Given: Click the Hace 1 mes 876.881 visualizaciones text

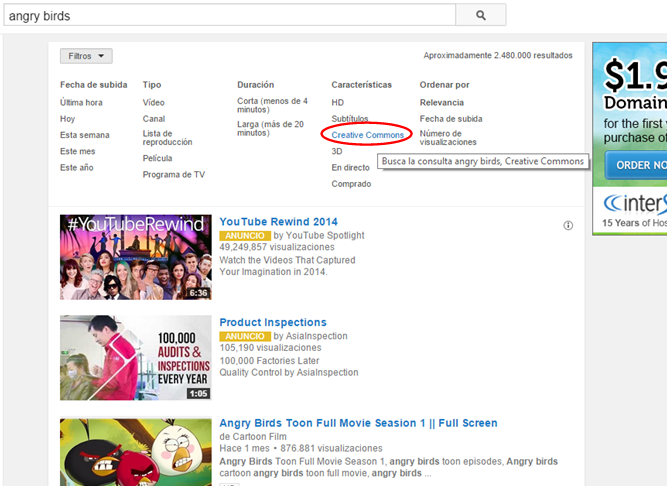Looking at the screenshot, I should (x=301, y=448).
